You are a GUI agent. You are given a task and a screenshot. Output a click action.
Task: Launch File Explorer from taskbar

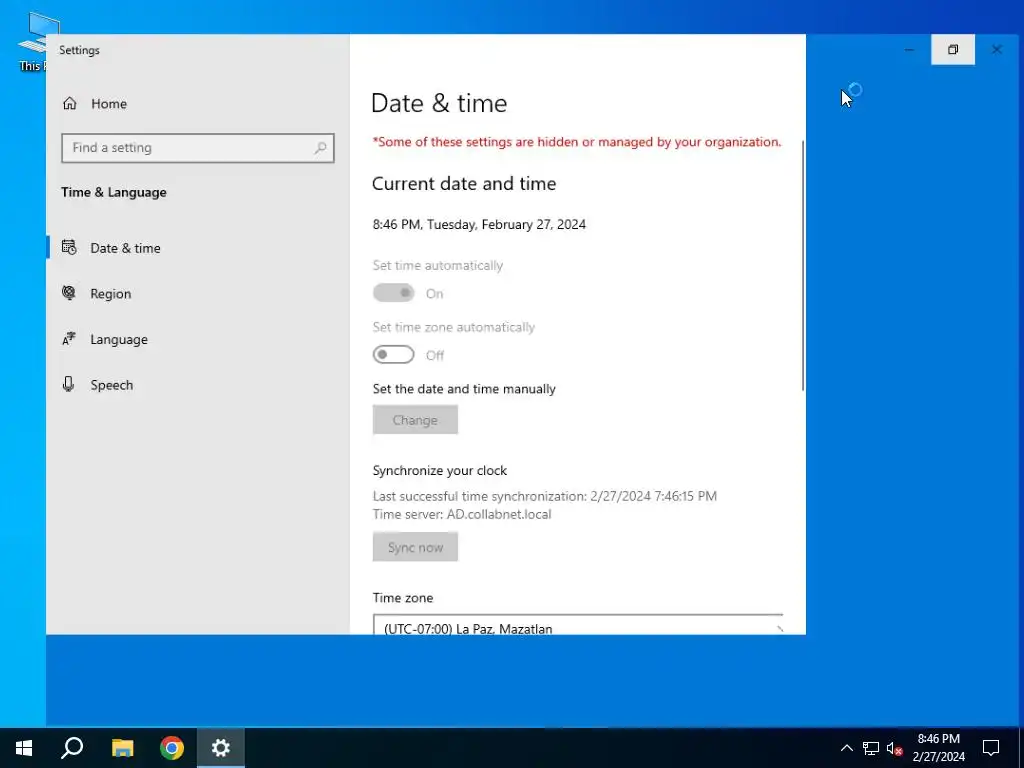pyautogui.click(x=122, y=748)
